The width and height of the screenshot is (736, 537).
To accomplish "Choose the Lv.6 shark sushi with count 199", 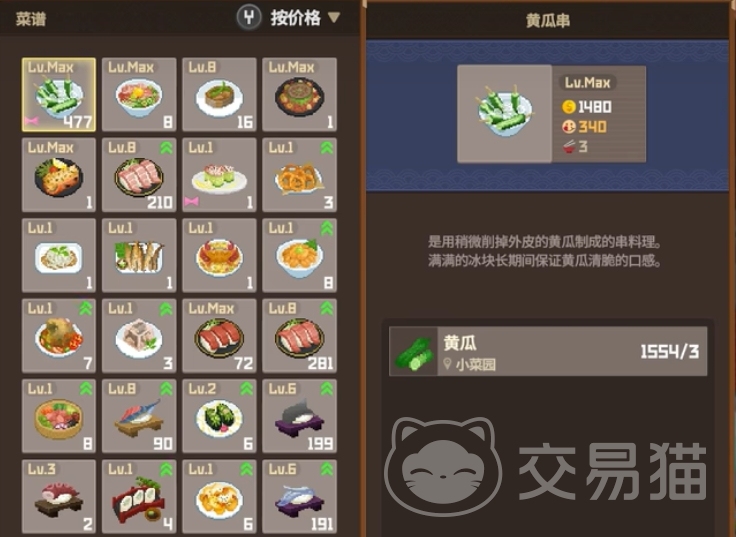I will point(299,415).
